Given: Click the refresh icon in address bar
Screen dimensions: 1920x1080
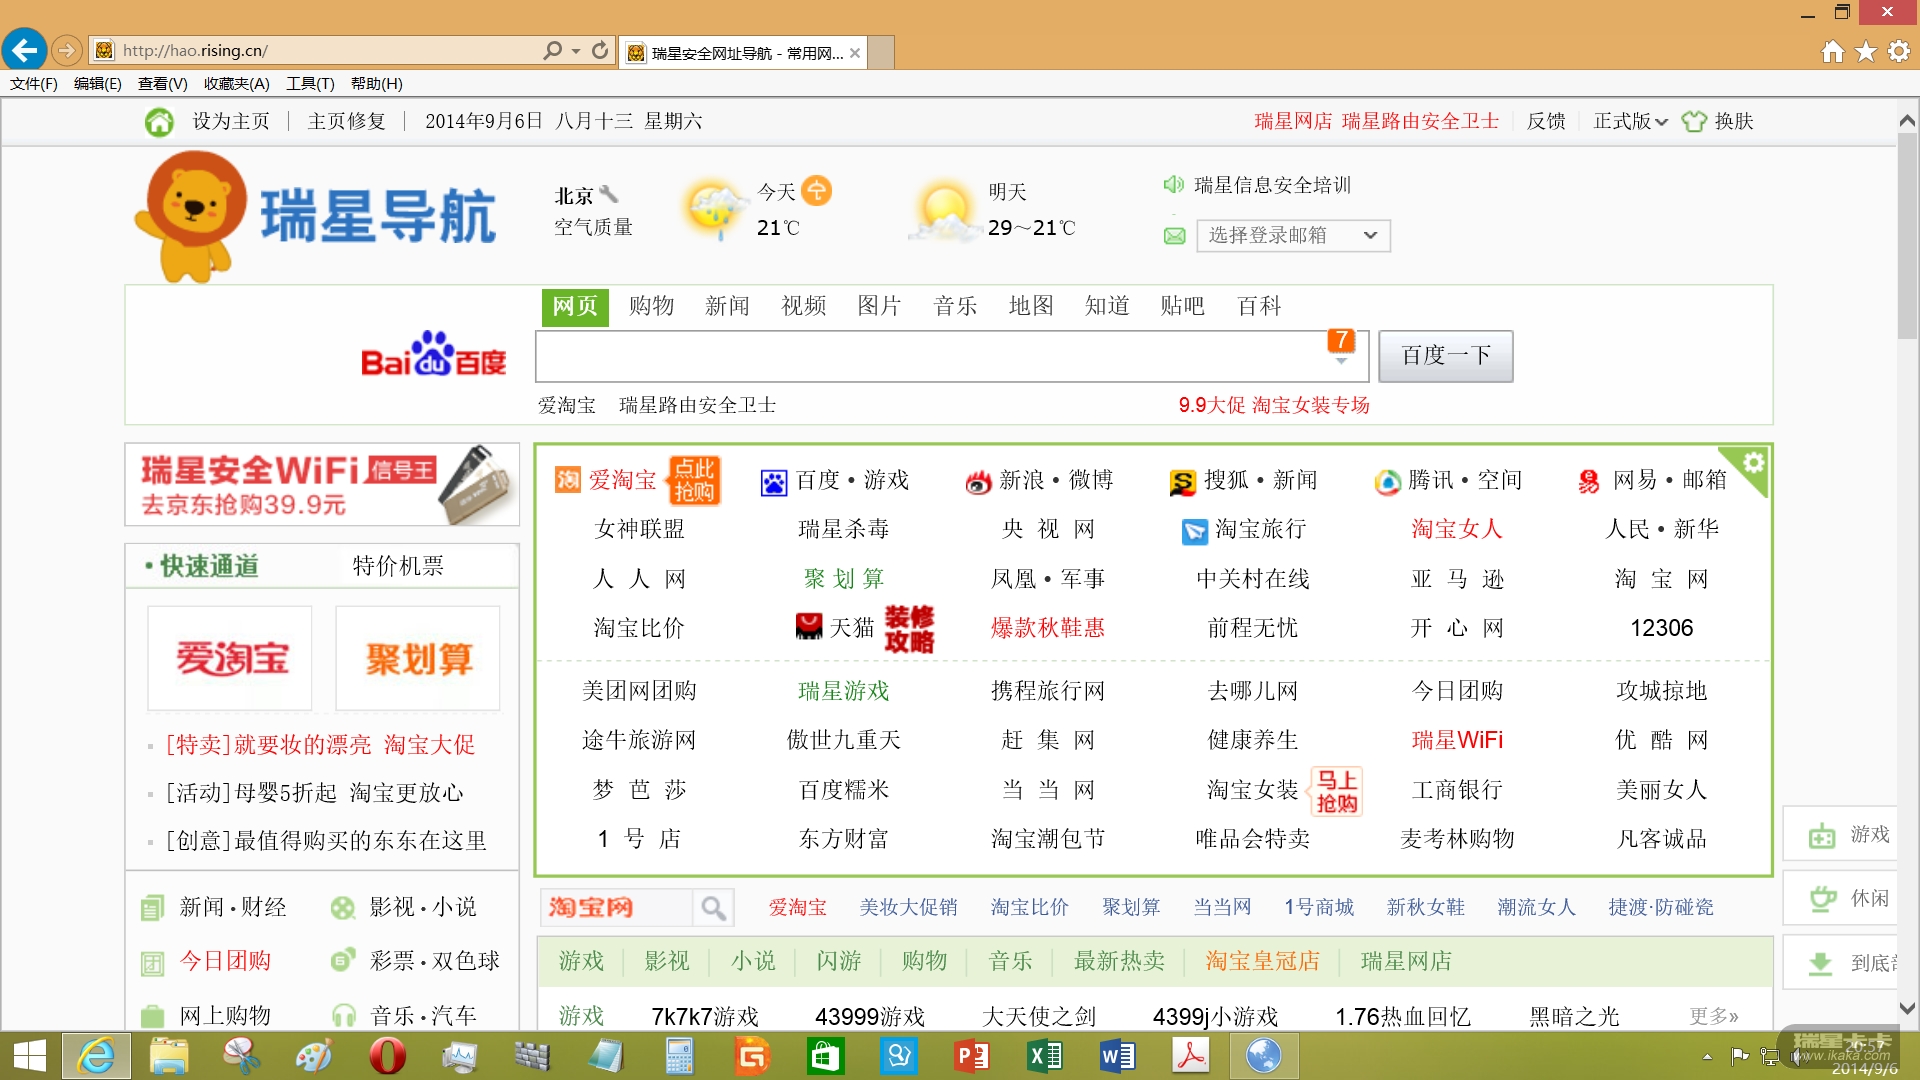Looking at the screenshot, I should click(x=600, y=50).
